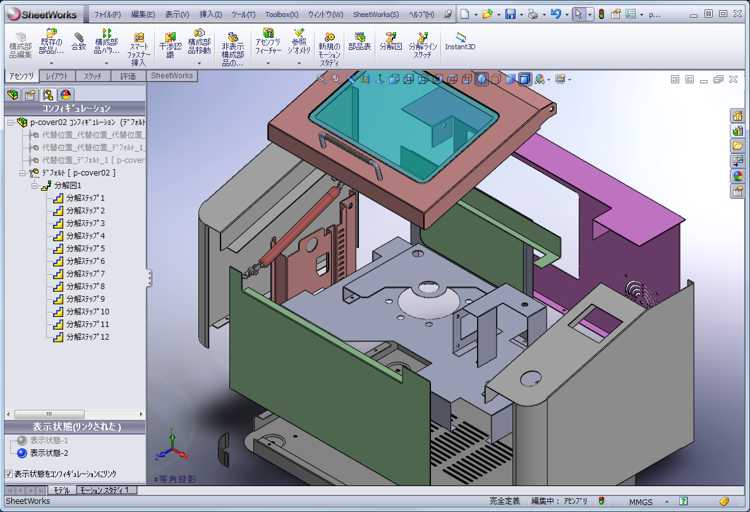
Task: Select 分解ステップ5 in the tree
Action: click(x=85, y=248)
